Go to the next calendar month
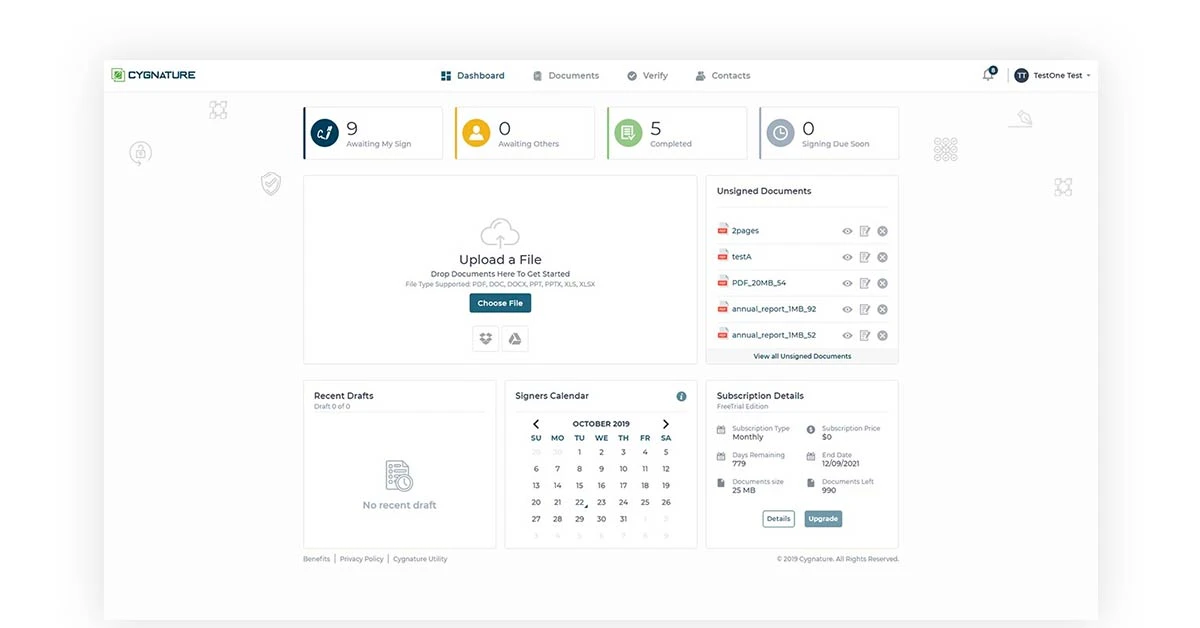The image size is (1200, 628). point(666,422)
